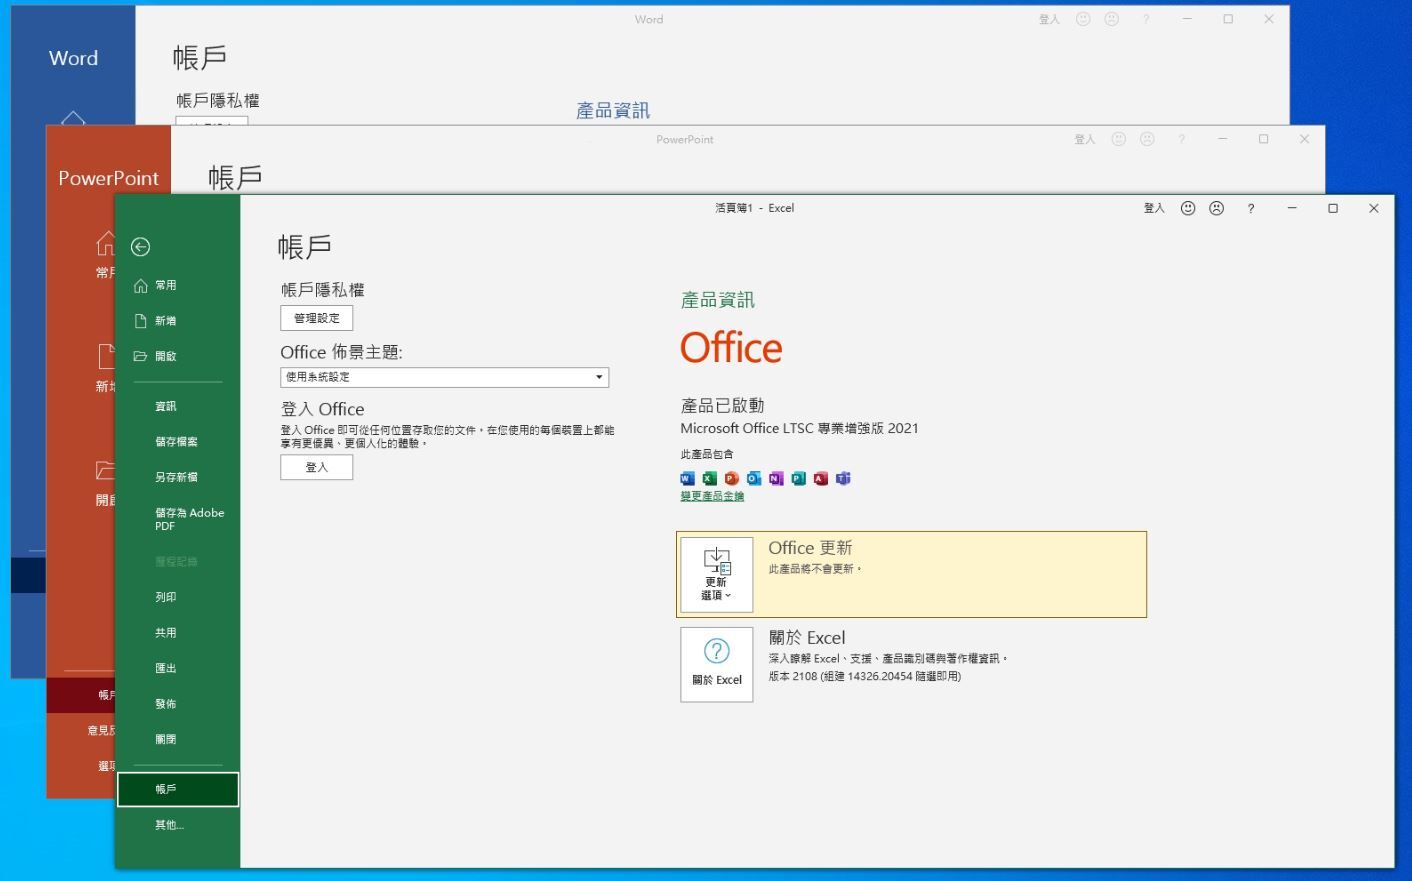Click the 變更產品金鑰 link
Viewport: 1412px width, 881px height.
point(712,496)
